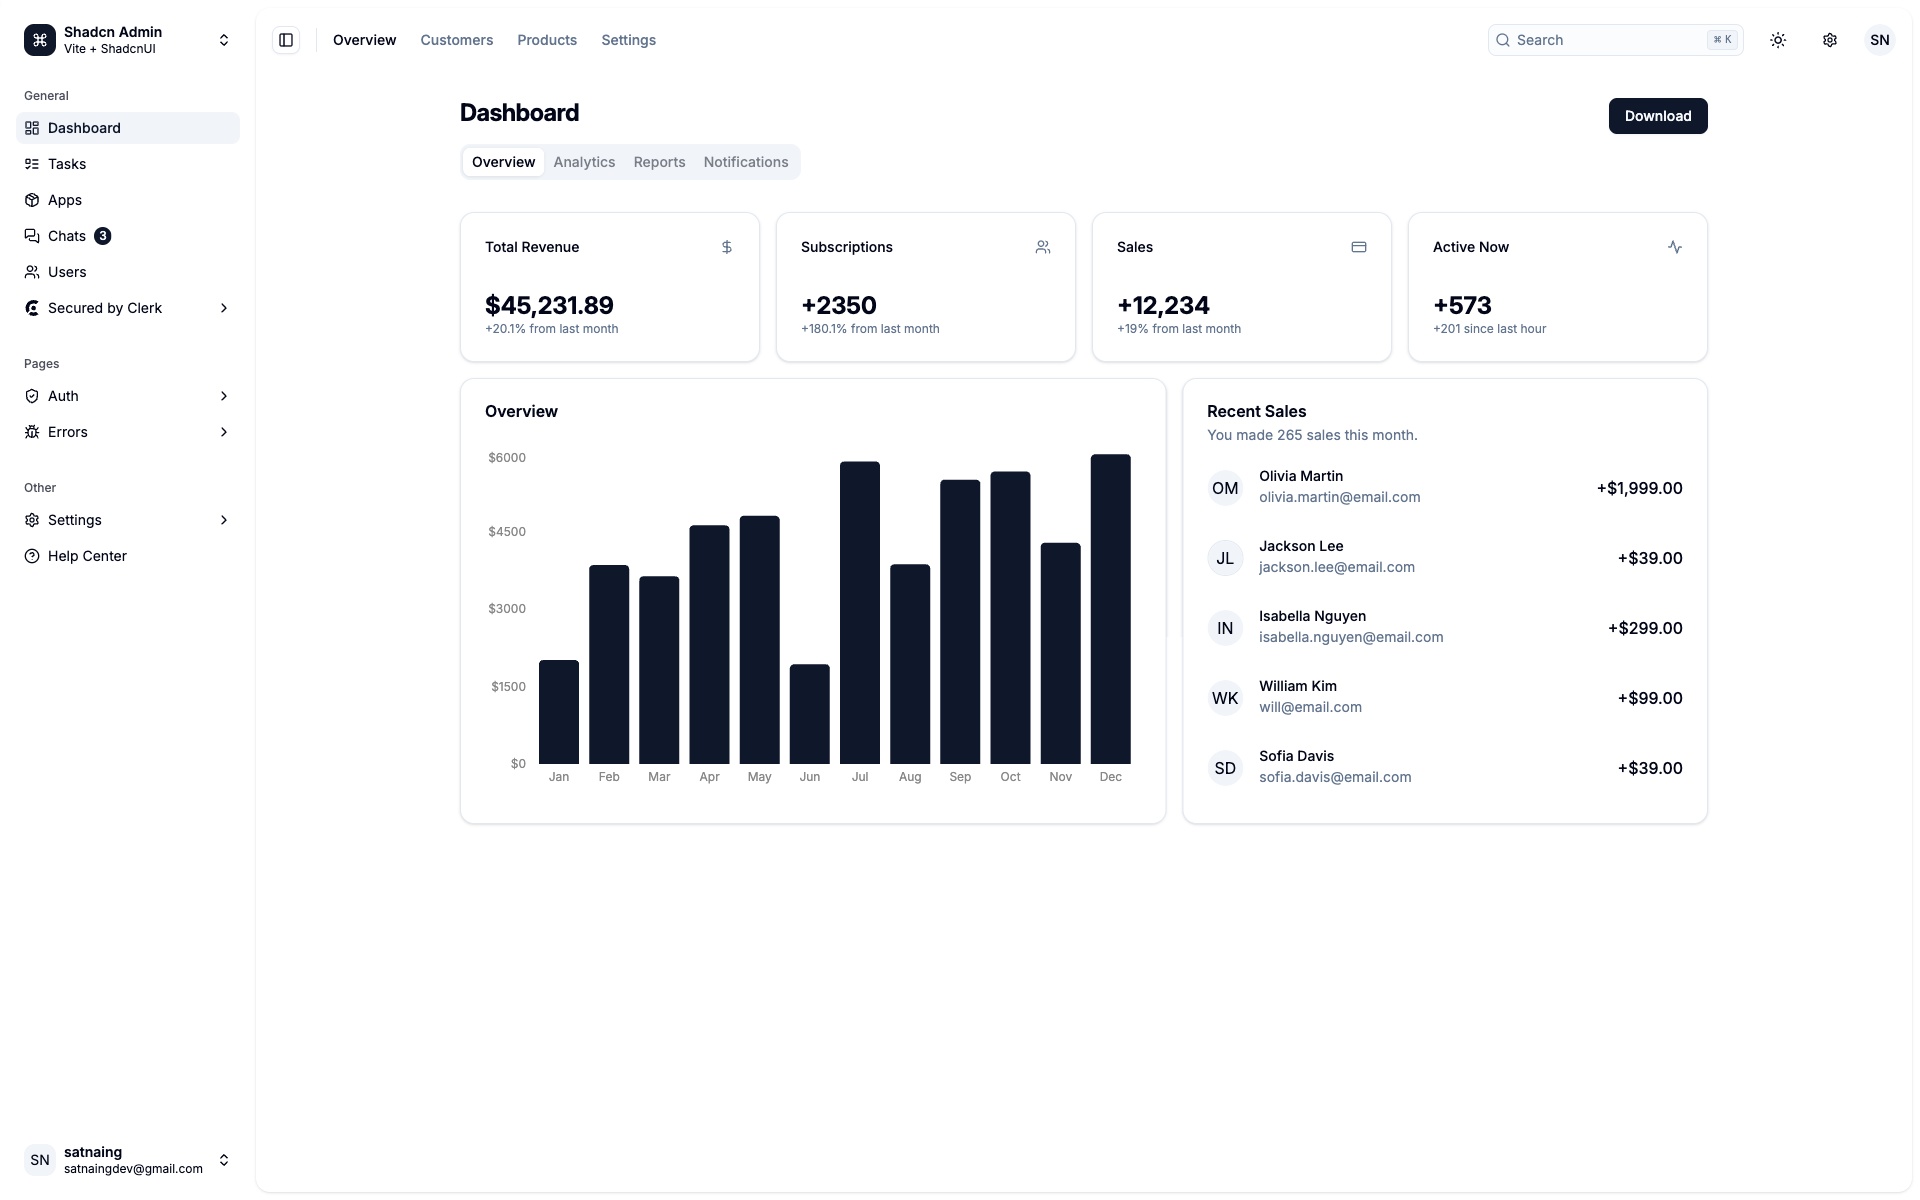This screenshot has height=1200, width=1920.
Task: Click the Download button
Action: click(x=1657, y=116)
